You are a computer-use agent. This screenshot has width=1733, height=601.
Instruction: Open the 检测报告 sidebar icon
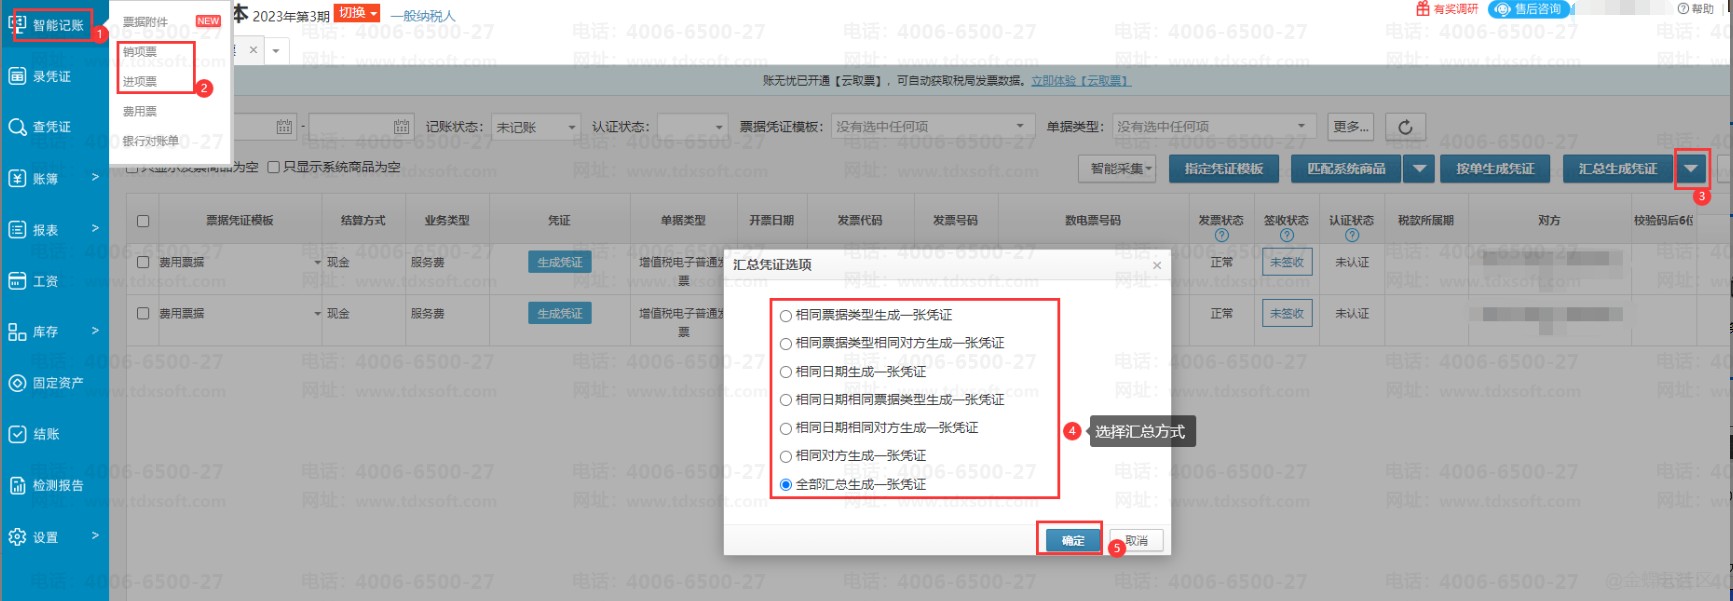17,486
